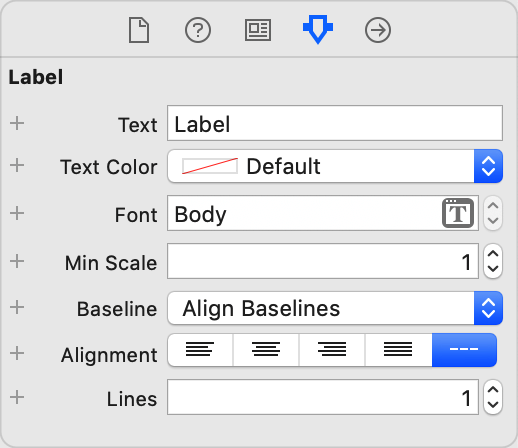Open the font picker T icon
Image resolution: width=518 pixels, height=448 pixels.
(458, 213)
